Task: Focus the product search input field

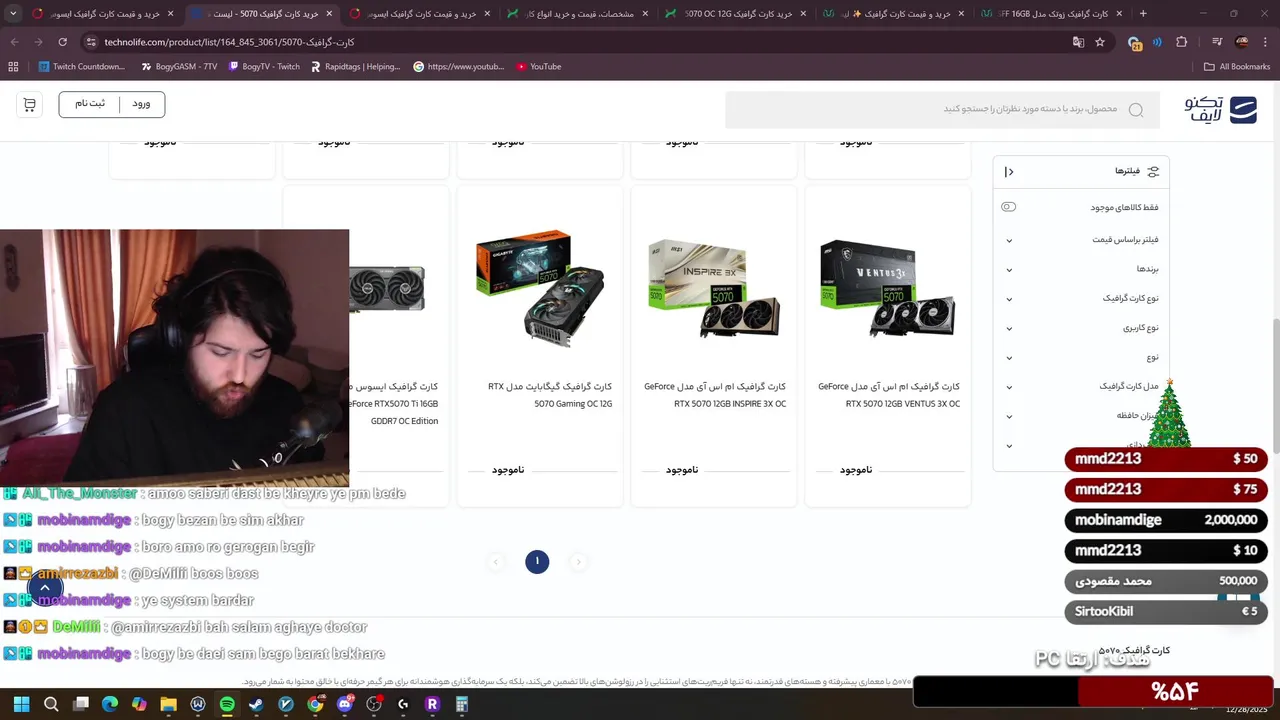Action: [x=942, y=110]
